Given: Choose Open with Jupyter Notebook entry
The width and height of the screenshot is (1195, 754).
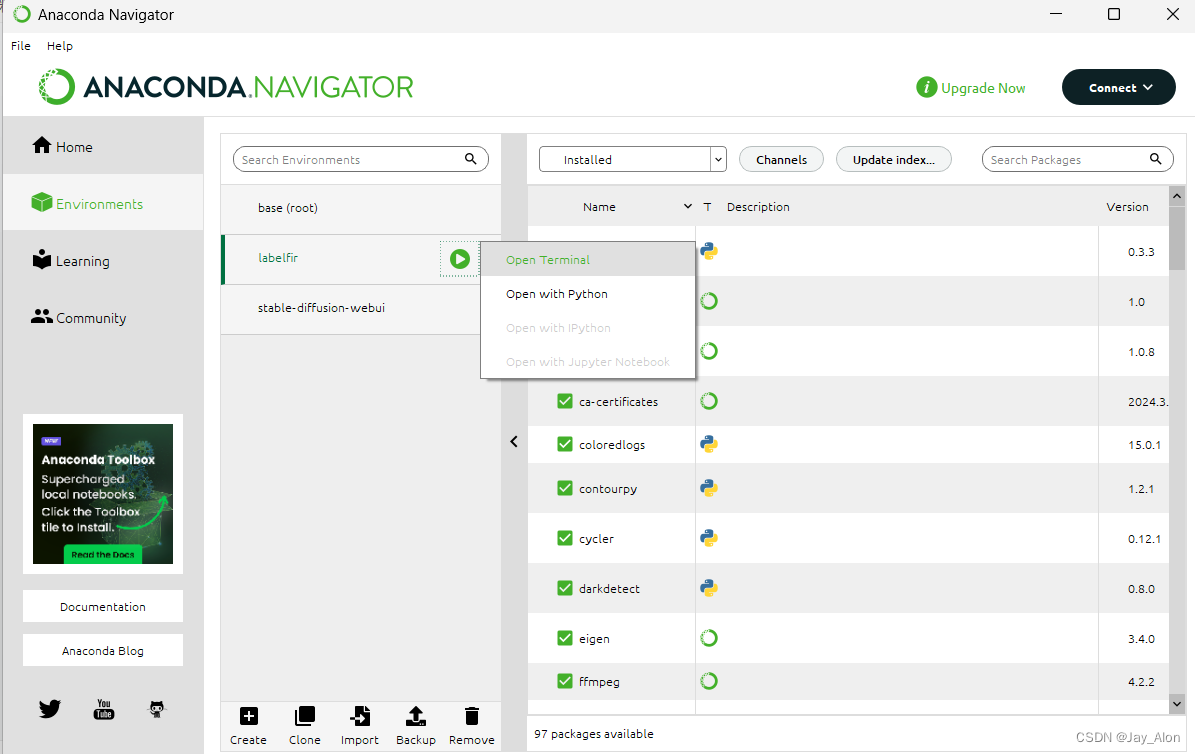Looking at the screenshot, I should (x=588, y=362).
